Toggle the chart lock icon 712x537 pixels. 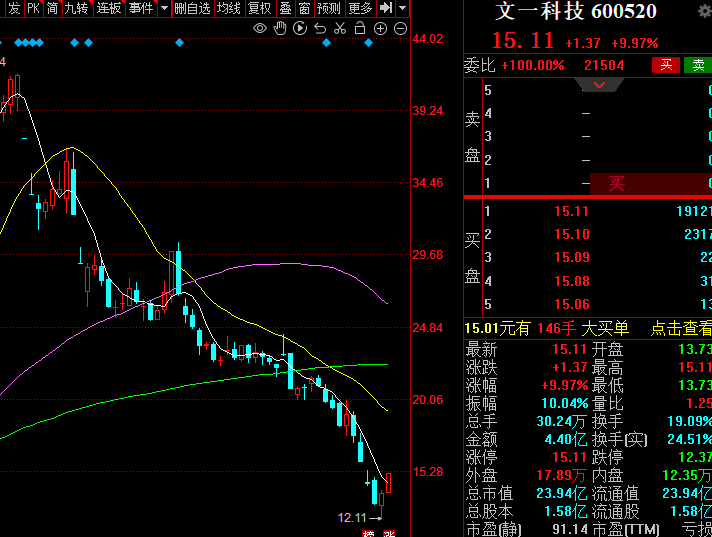(x=360, y=28)
